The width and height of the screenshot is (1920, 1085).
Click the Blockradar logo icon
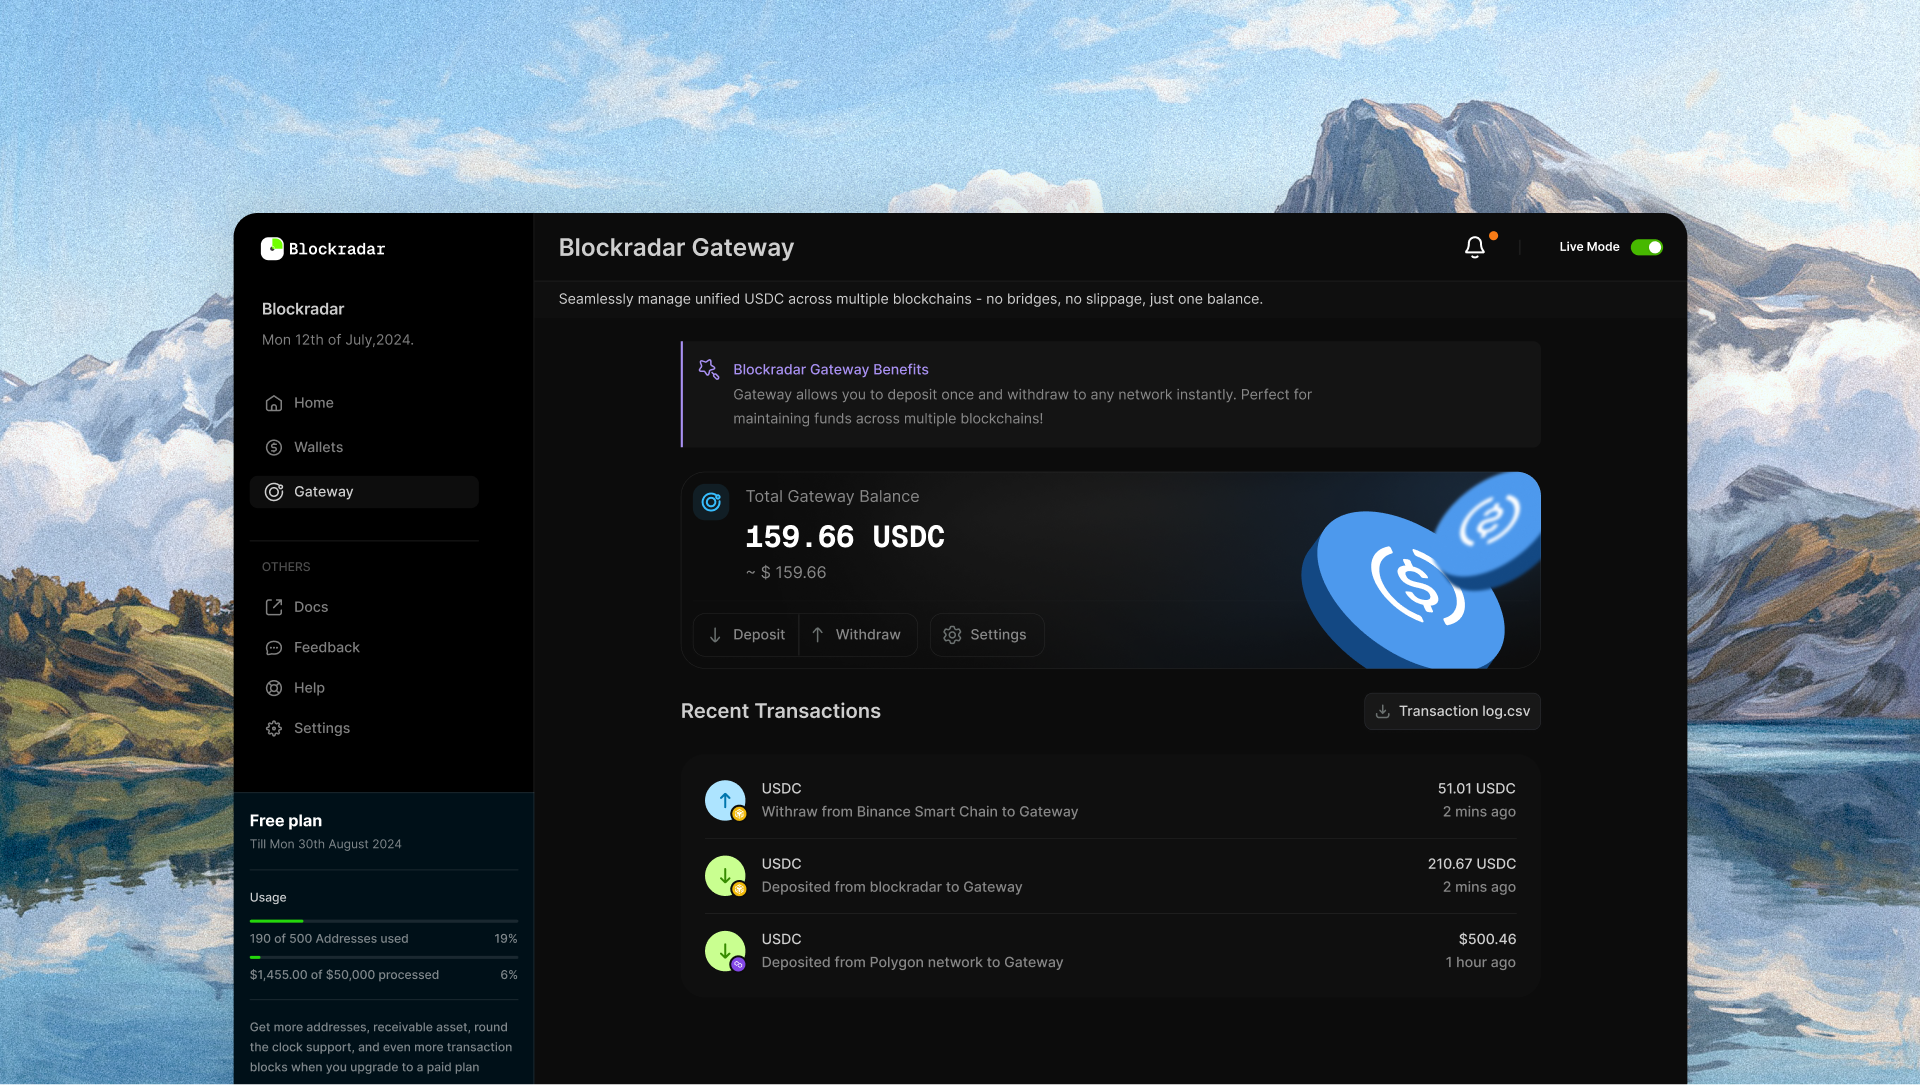coord(272,248)
